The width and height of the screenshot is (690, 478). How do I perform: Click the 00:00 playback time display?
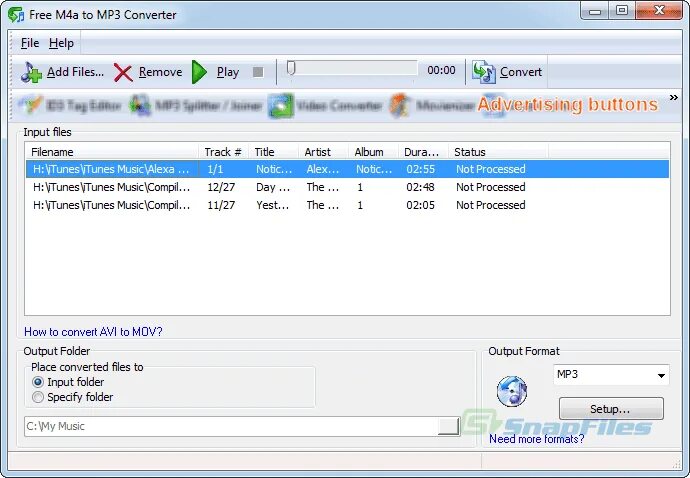click(441, 70)
